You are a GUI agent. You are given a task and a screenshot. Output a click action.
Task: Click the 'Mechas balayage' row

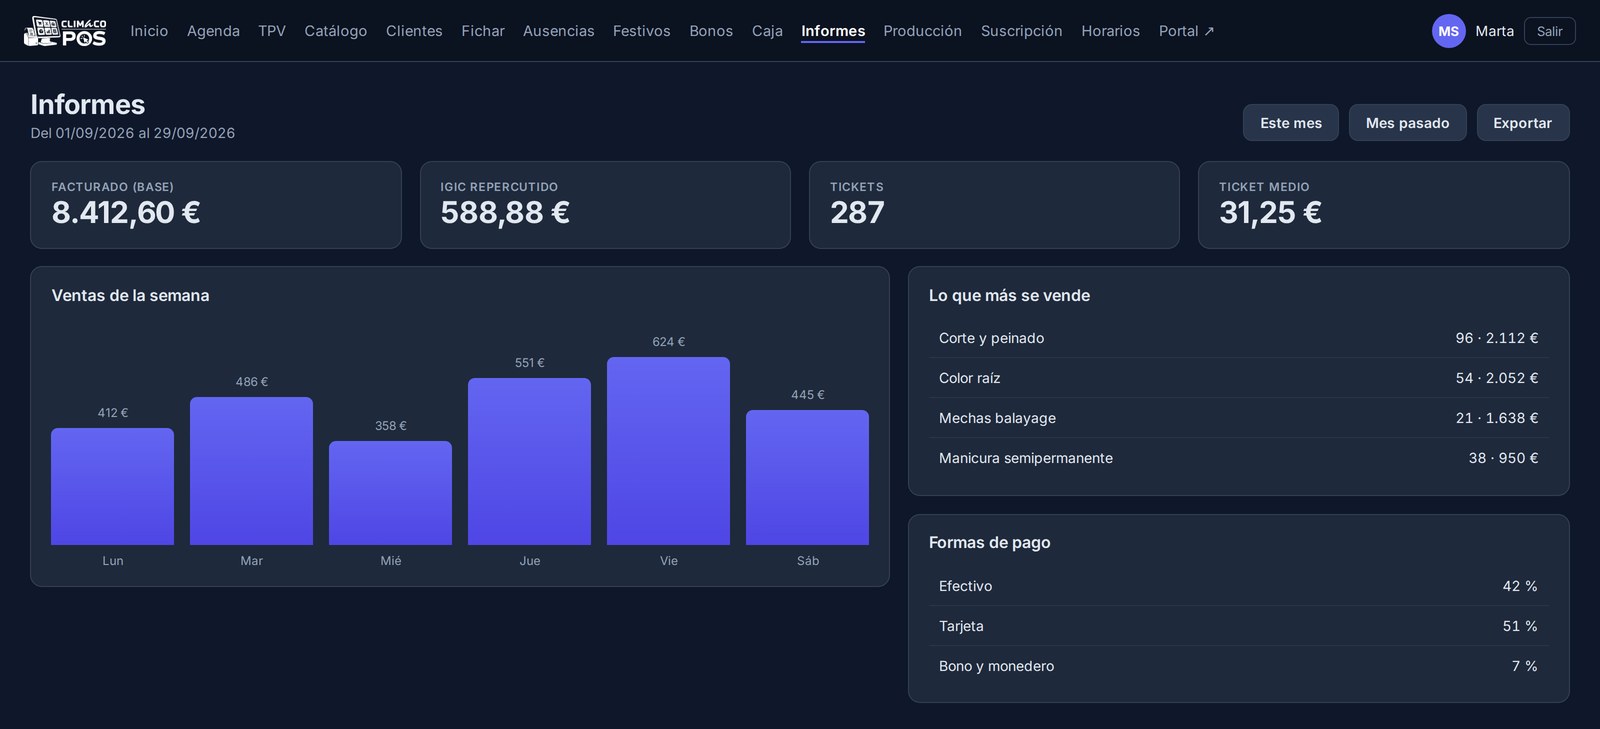pyautogui.click(x=1239, y=418)
